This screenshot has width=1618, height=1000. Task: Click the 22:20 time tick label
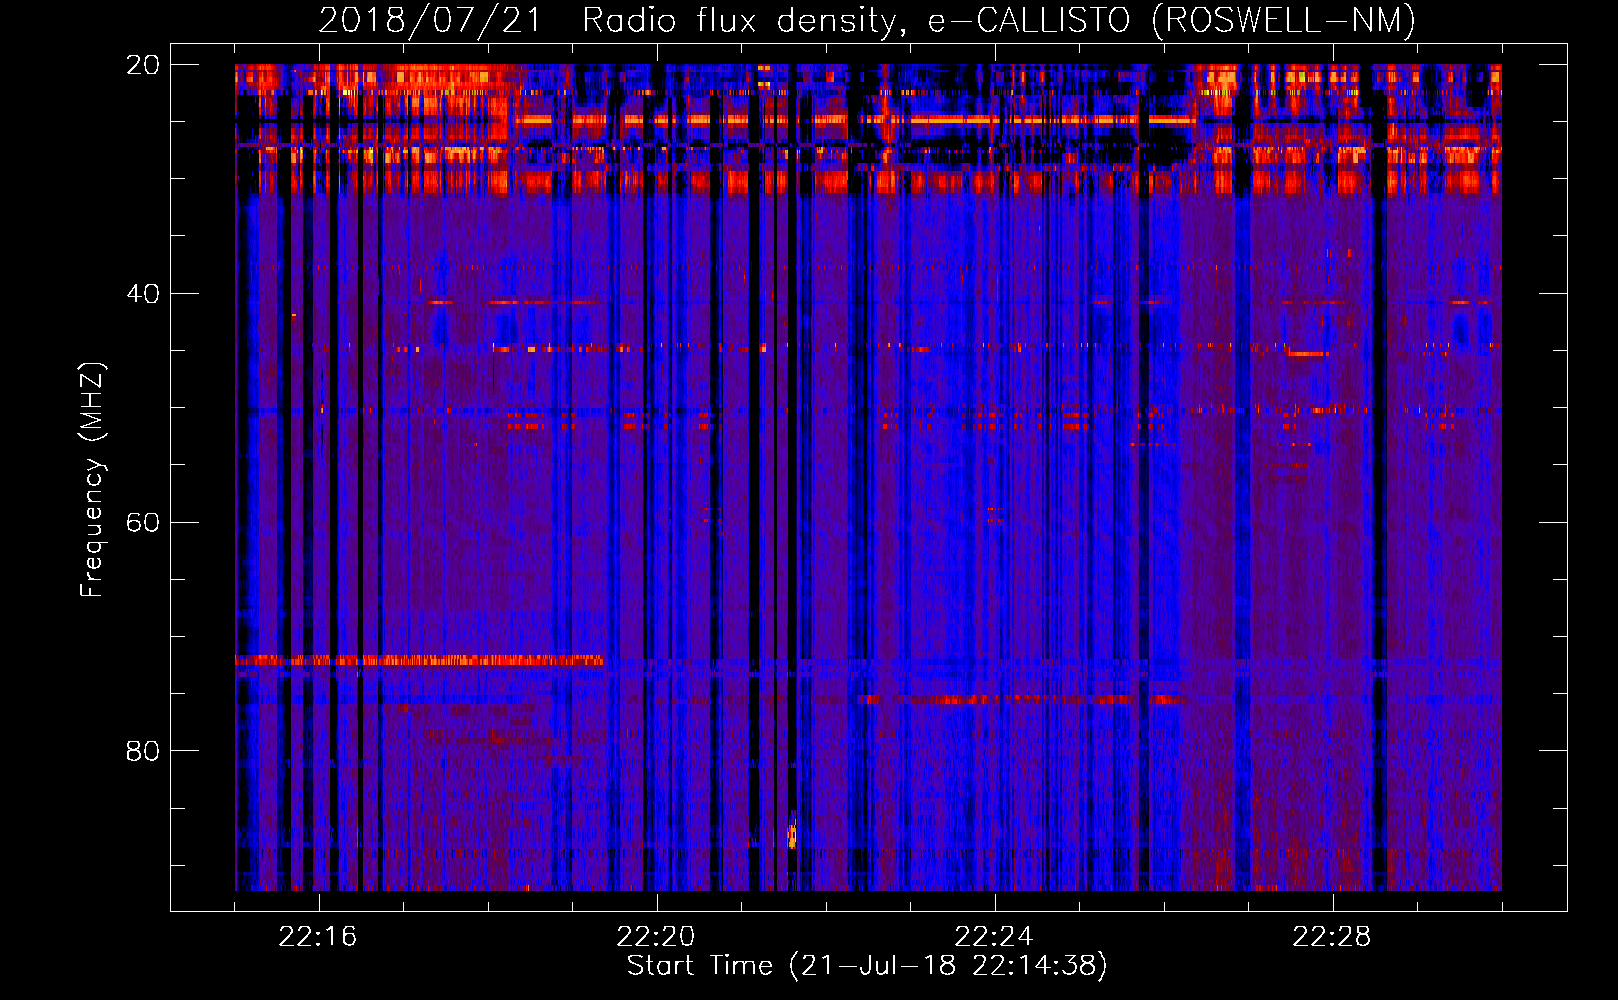point(656,937)
